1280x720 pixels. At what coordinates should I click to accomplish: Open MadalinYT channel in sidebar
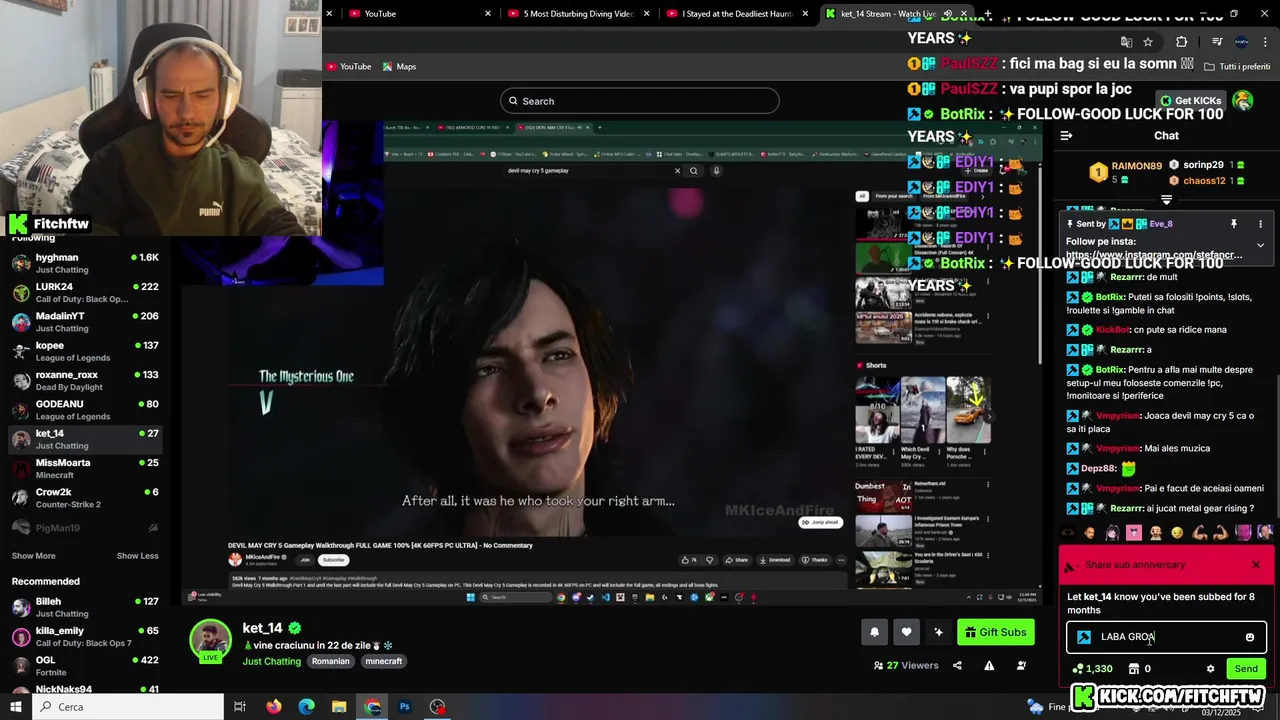[x=85, y=321]
